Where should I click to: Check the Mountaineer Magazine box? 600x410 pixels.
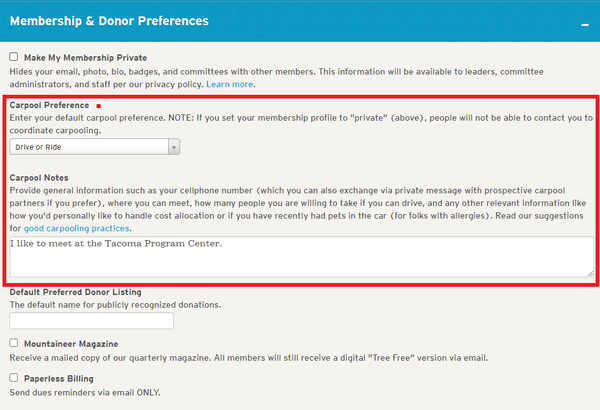tap(14, 343)
